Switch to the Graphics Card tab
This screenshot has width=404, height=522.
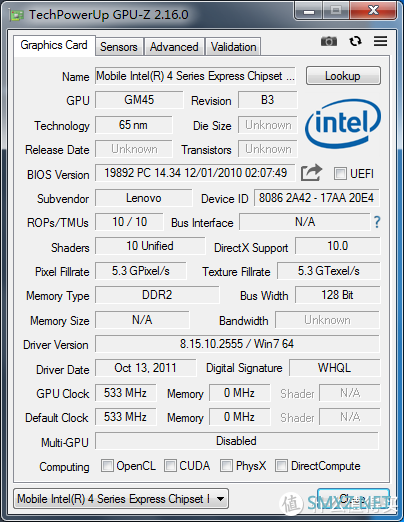[x=54, y=45]
